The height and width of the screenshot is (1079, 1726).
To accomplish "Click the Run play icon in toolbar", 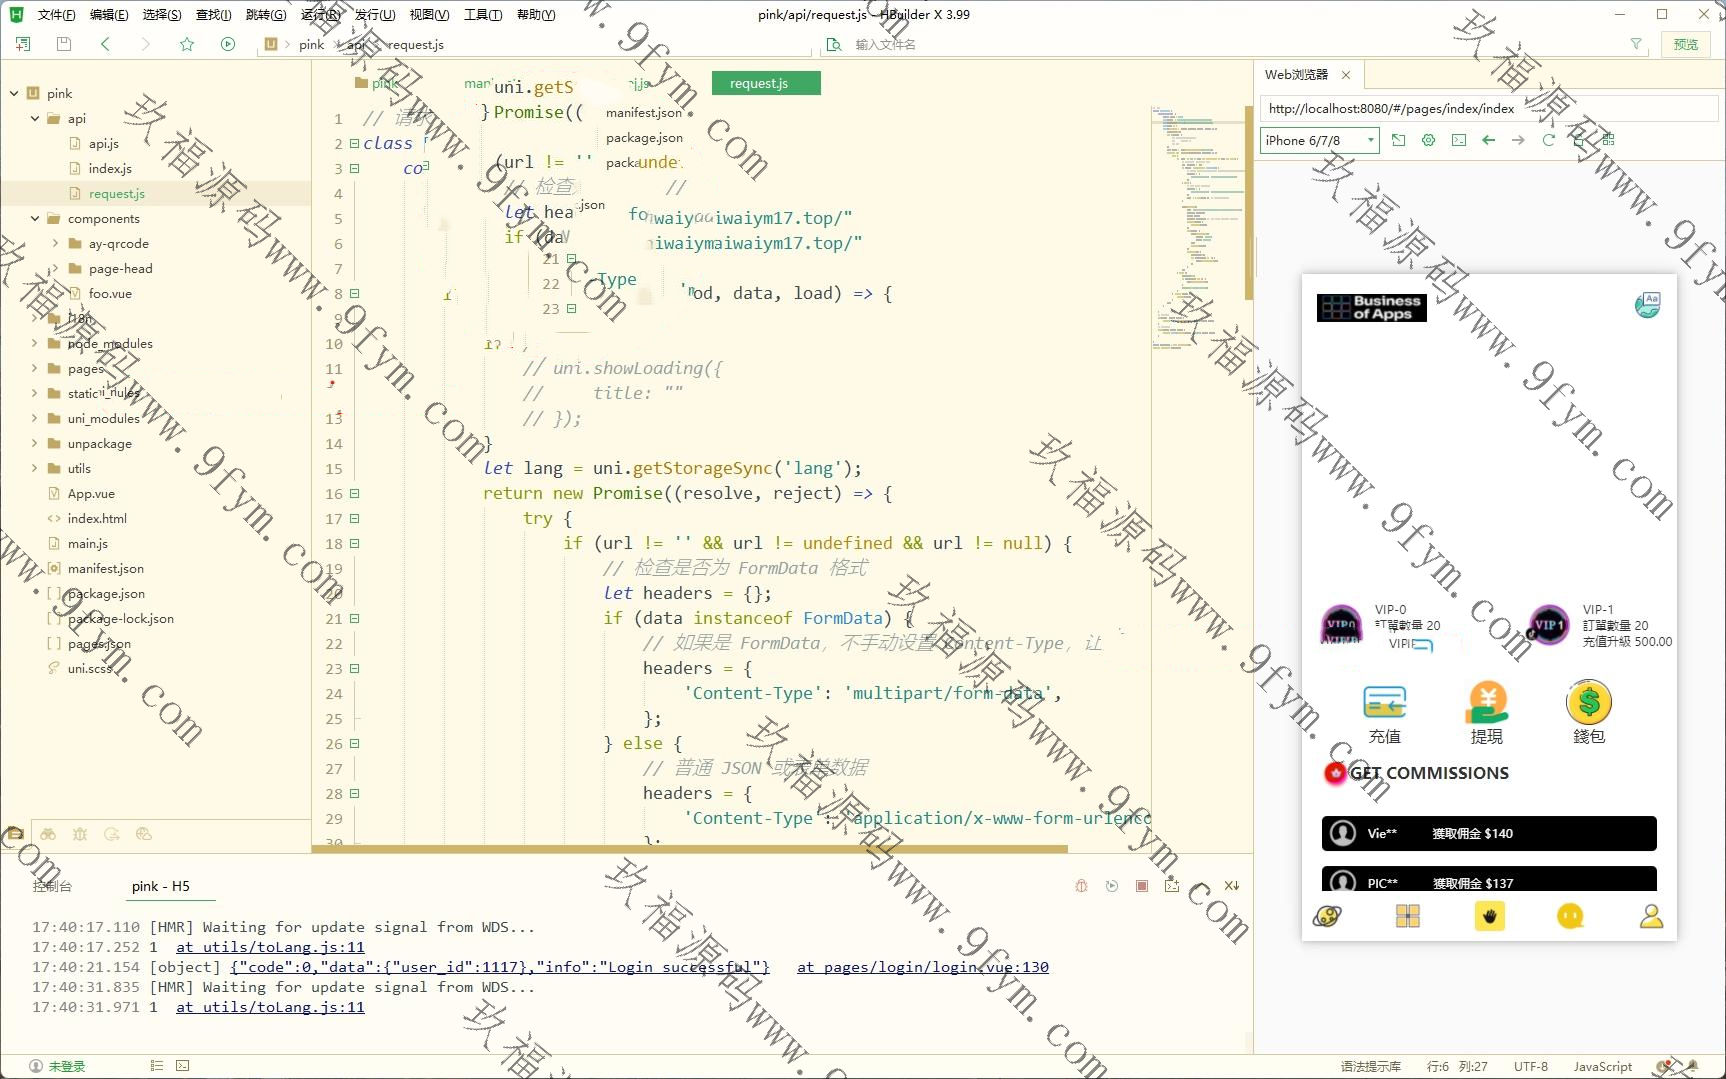I will (228, 44).
